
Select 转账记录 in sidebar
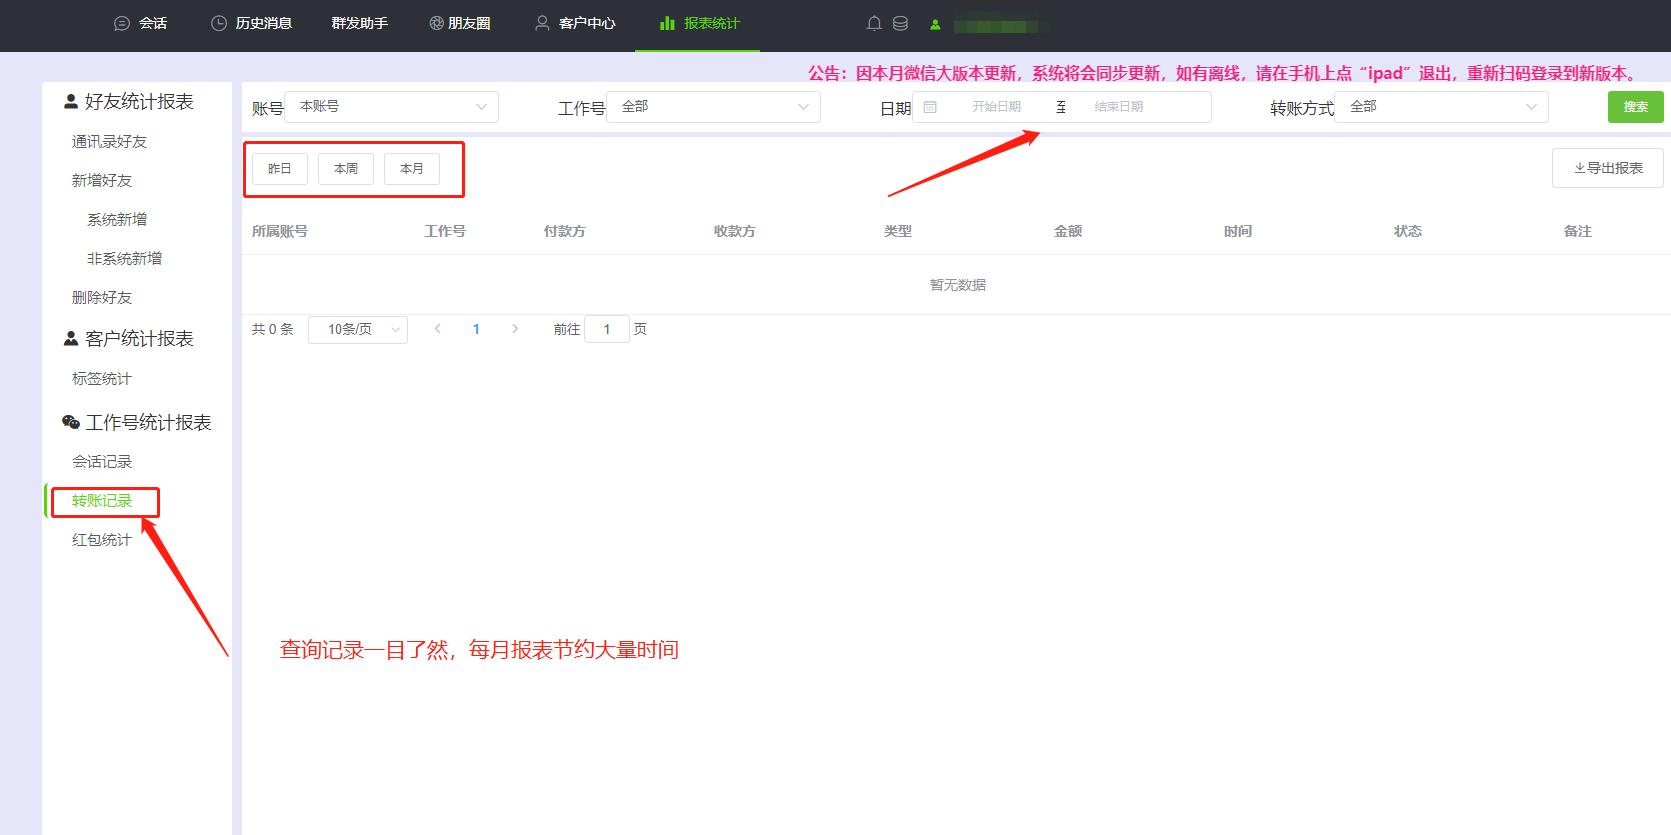pyautogui.click(x=102, y=501)
